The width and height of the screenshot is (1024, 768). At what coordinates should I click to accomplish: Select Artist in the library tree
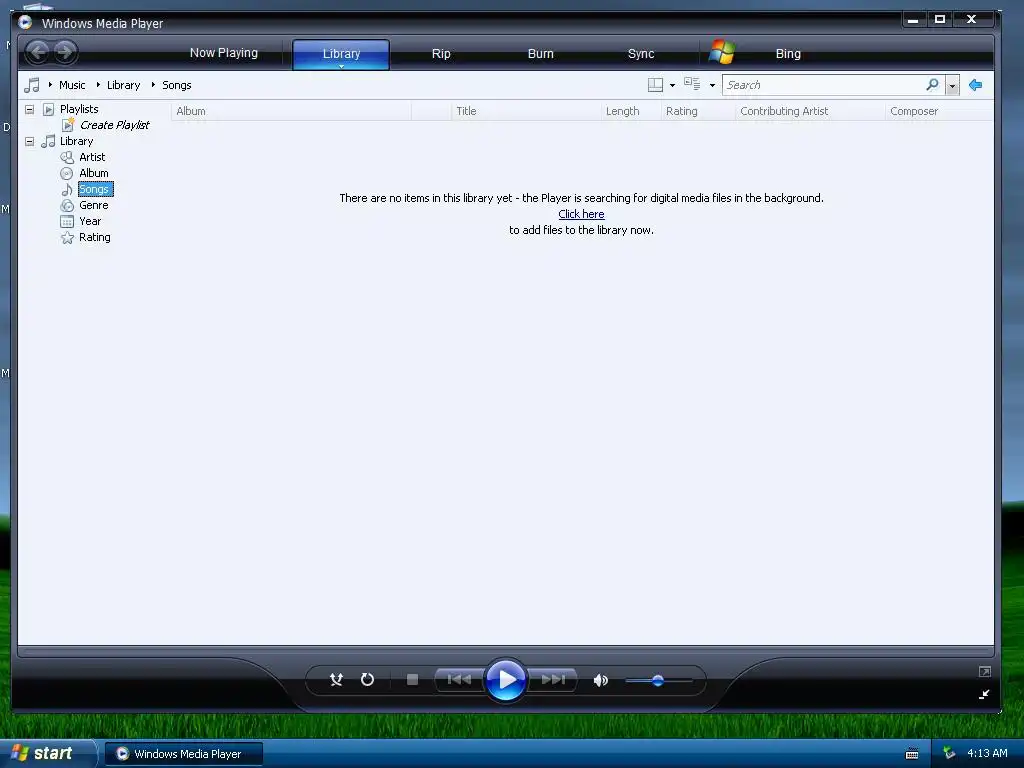pos(92,157)
